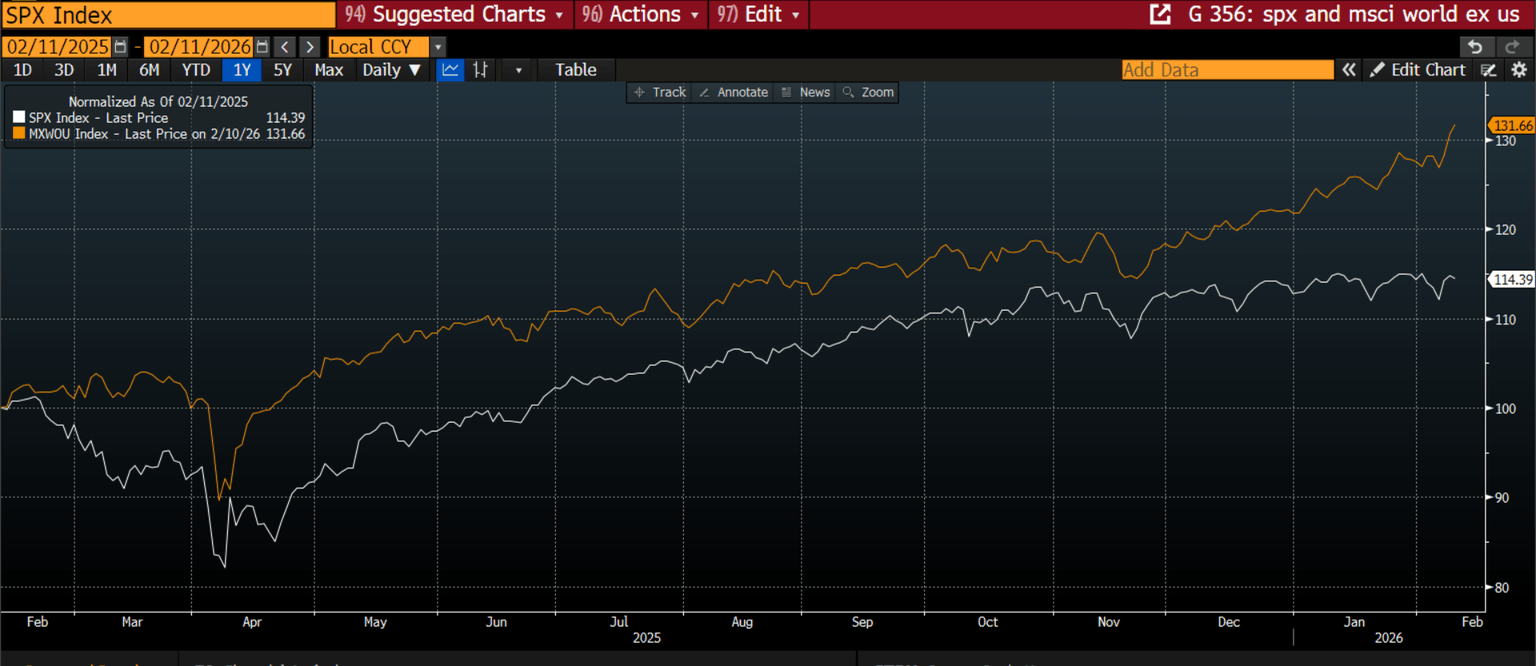
Task: Toggle News overlay on the chart
Action: pyautogui.click(x=805, y=92)
